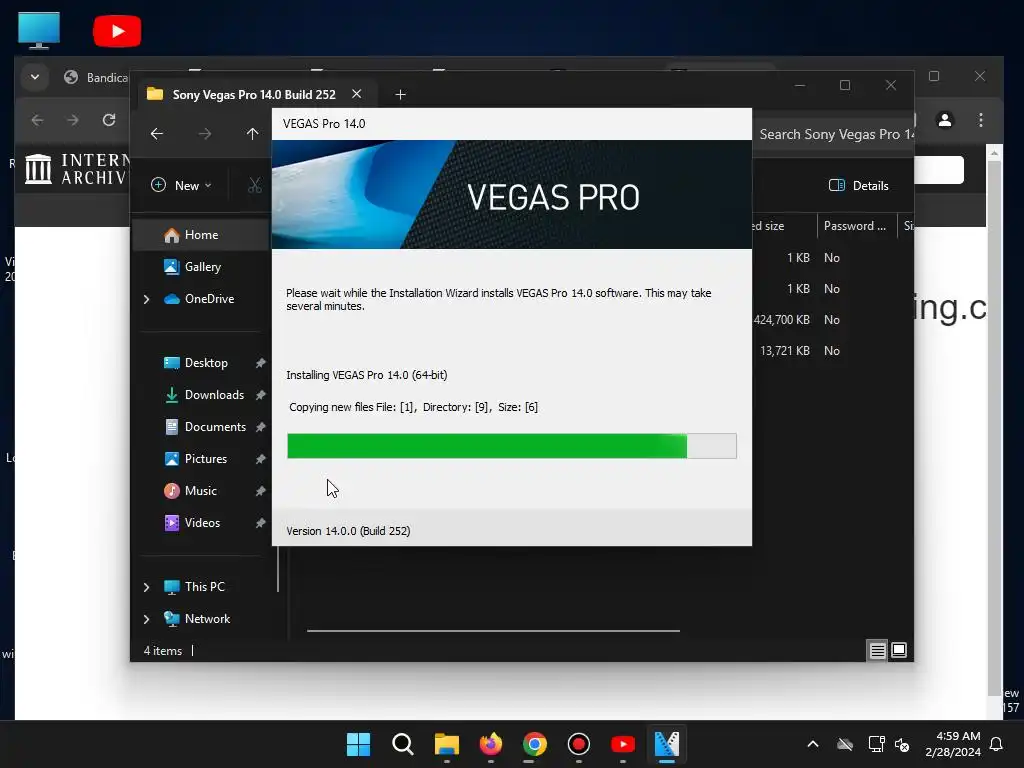Screen dimensions: 1024x768
Task: Open the Music folder shortcut
Action: [x=200, y=491]
